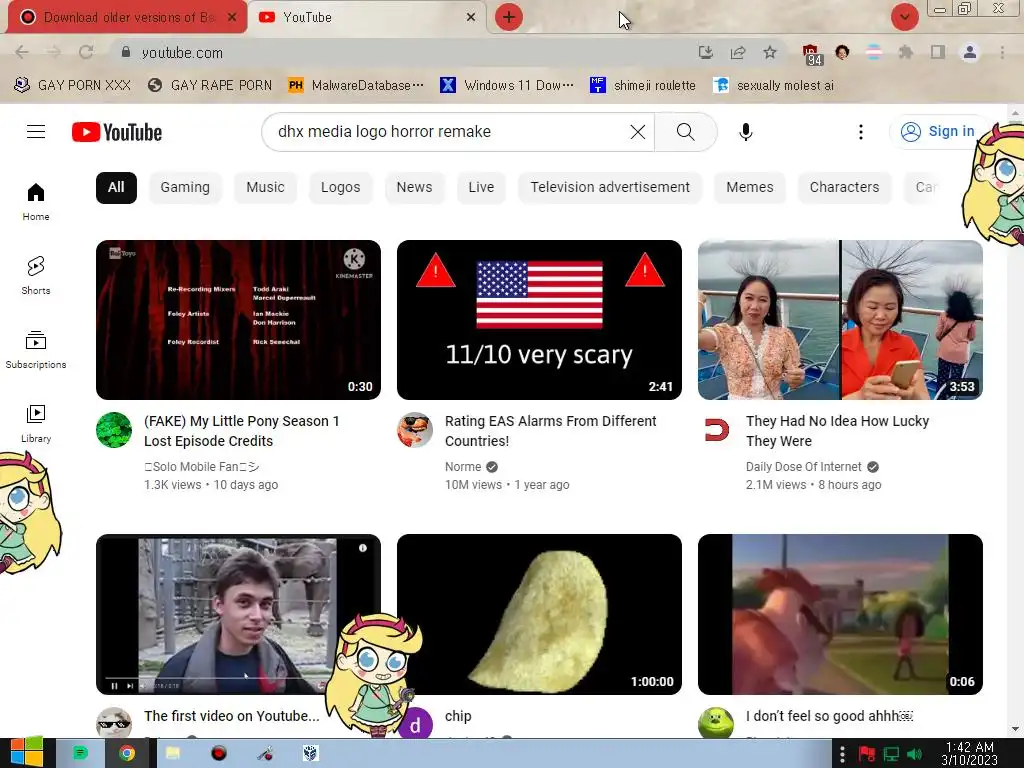The height and width of the screenshot is (768, 1024).
Task: Open a new tab with the plus
Action: point(509,17)
